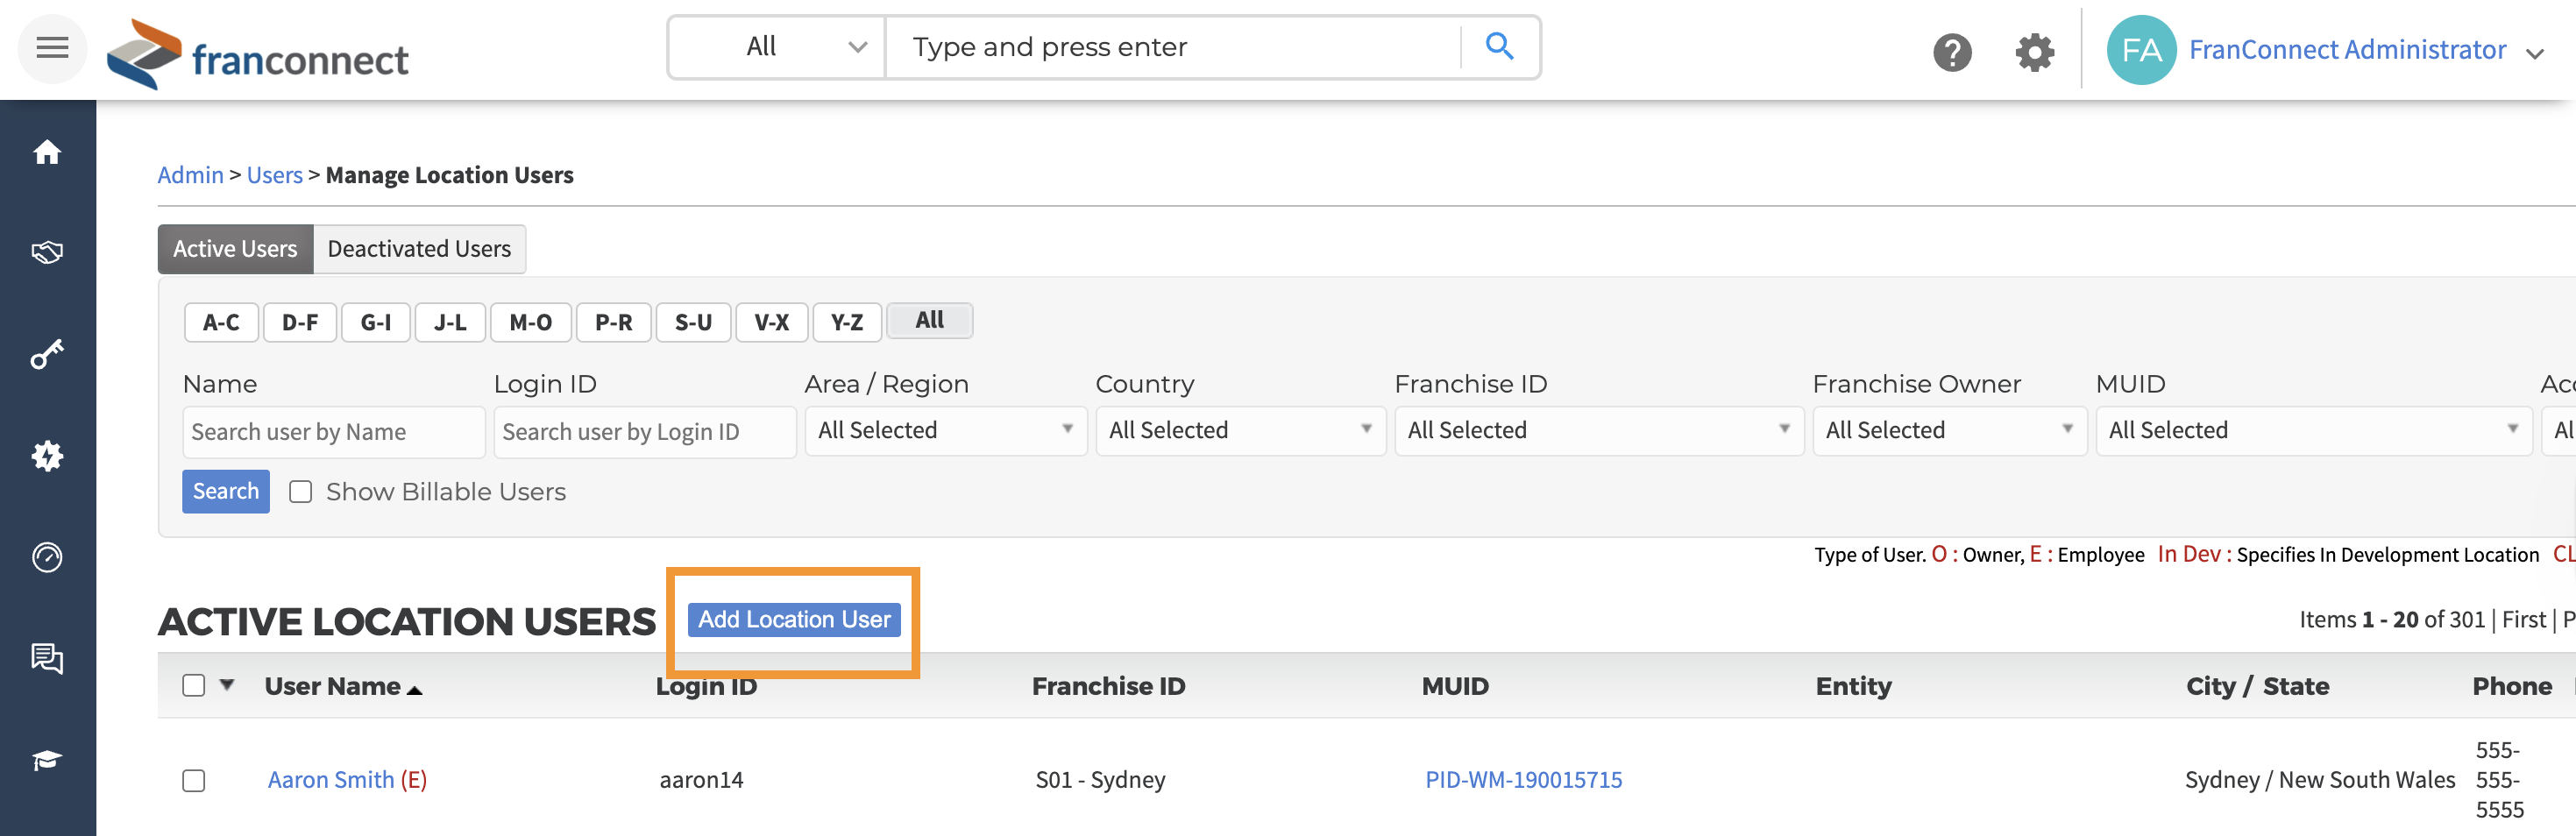This screenshot has width=2576, height=836.
Task: Open the settings gear in header
Action: click(x=2034, y=52)
